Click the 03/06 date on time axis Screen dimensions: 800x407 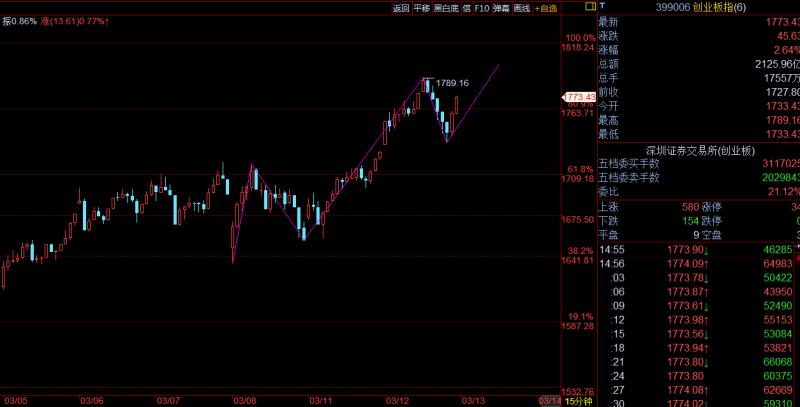(92, 401)
